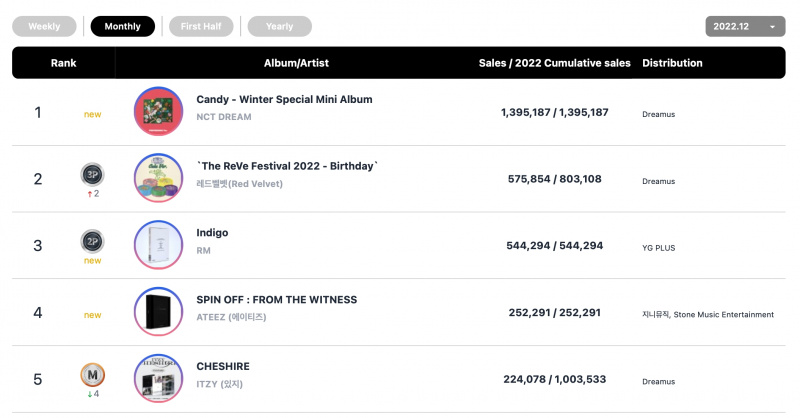Click the NCT DREAM artist name
This screenshot has height=418, width=800.
[x=224, y=117]
